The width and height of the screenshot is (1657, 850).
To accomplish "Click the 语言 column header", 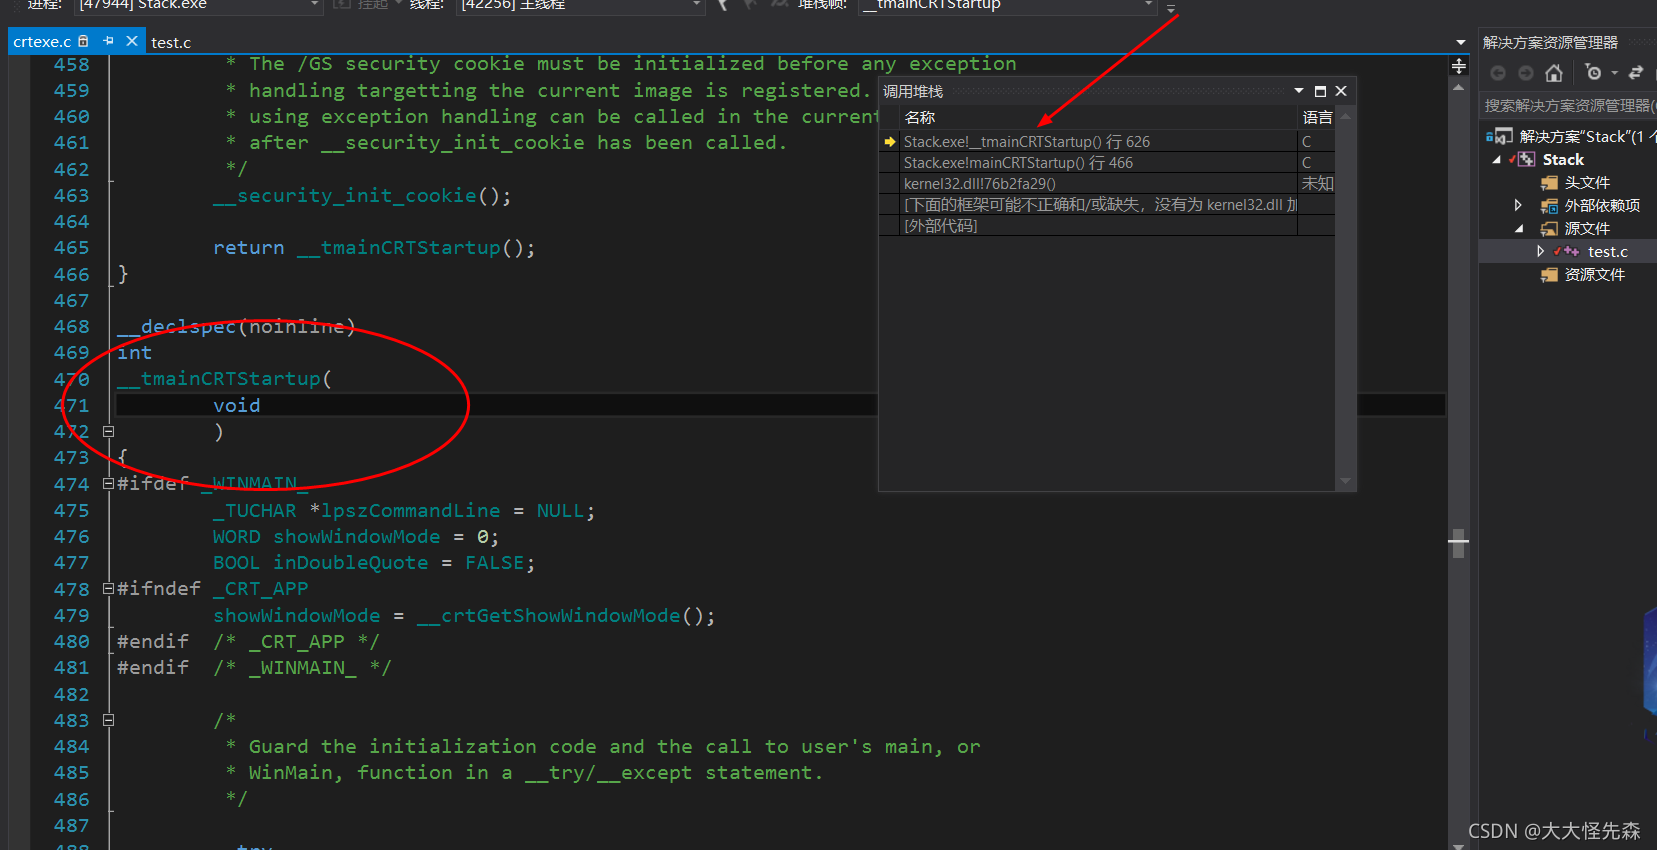I will coord(1317,118).
